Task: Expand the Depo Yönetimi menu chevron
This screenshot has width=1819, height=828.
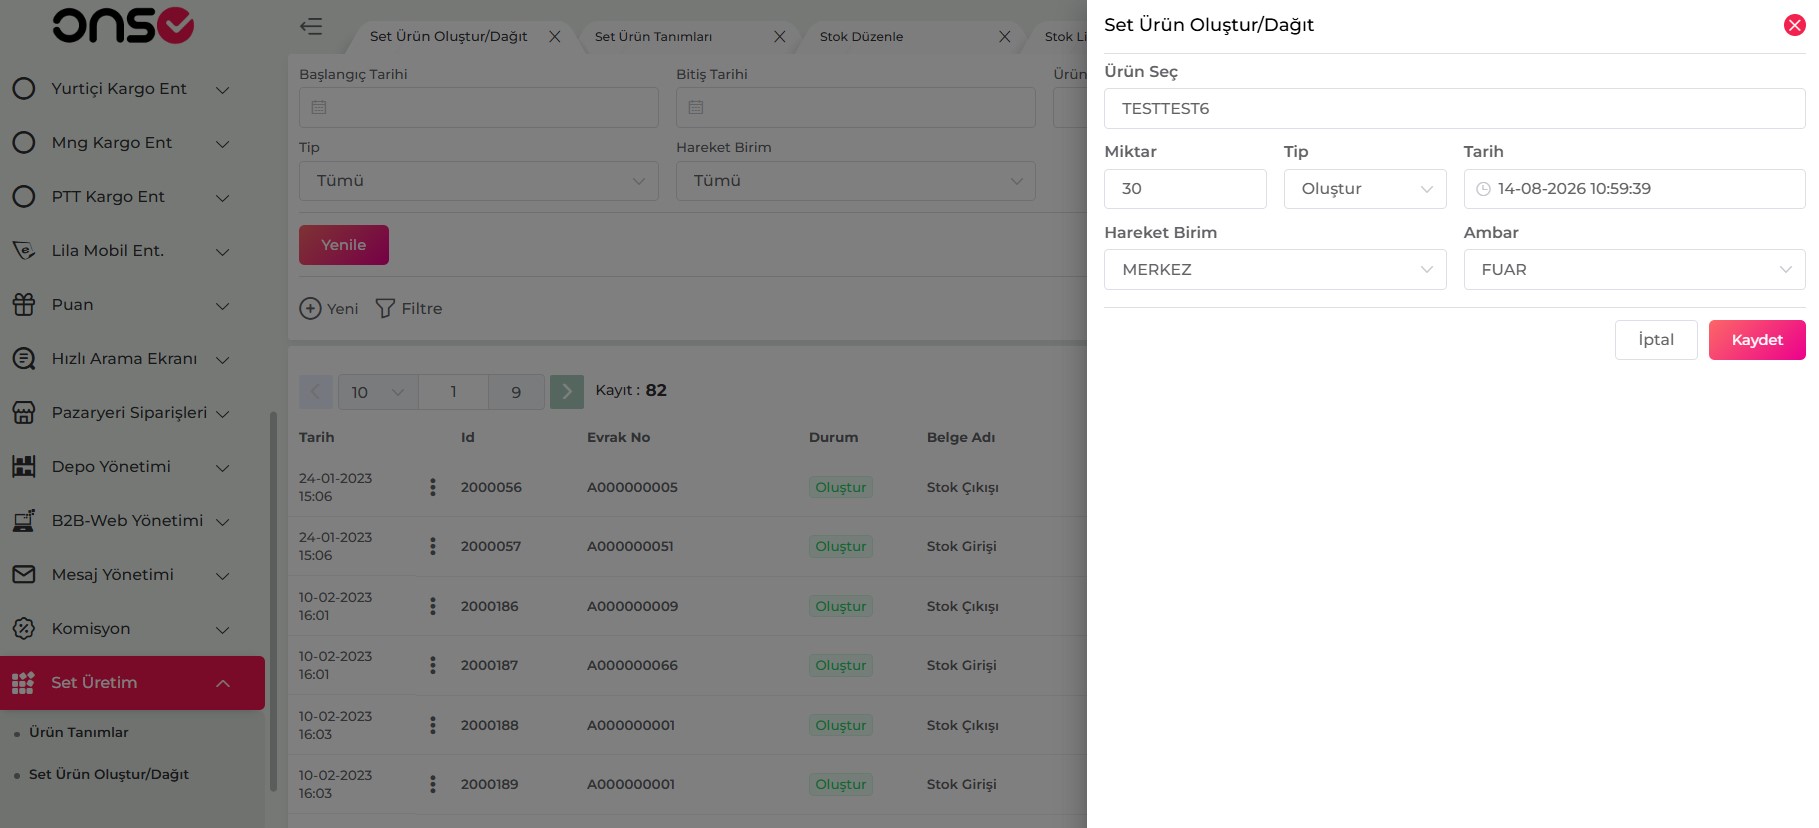Action: click(x=223, y=468)
